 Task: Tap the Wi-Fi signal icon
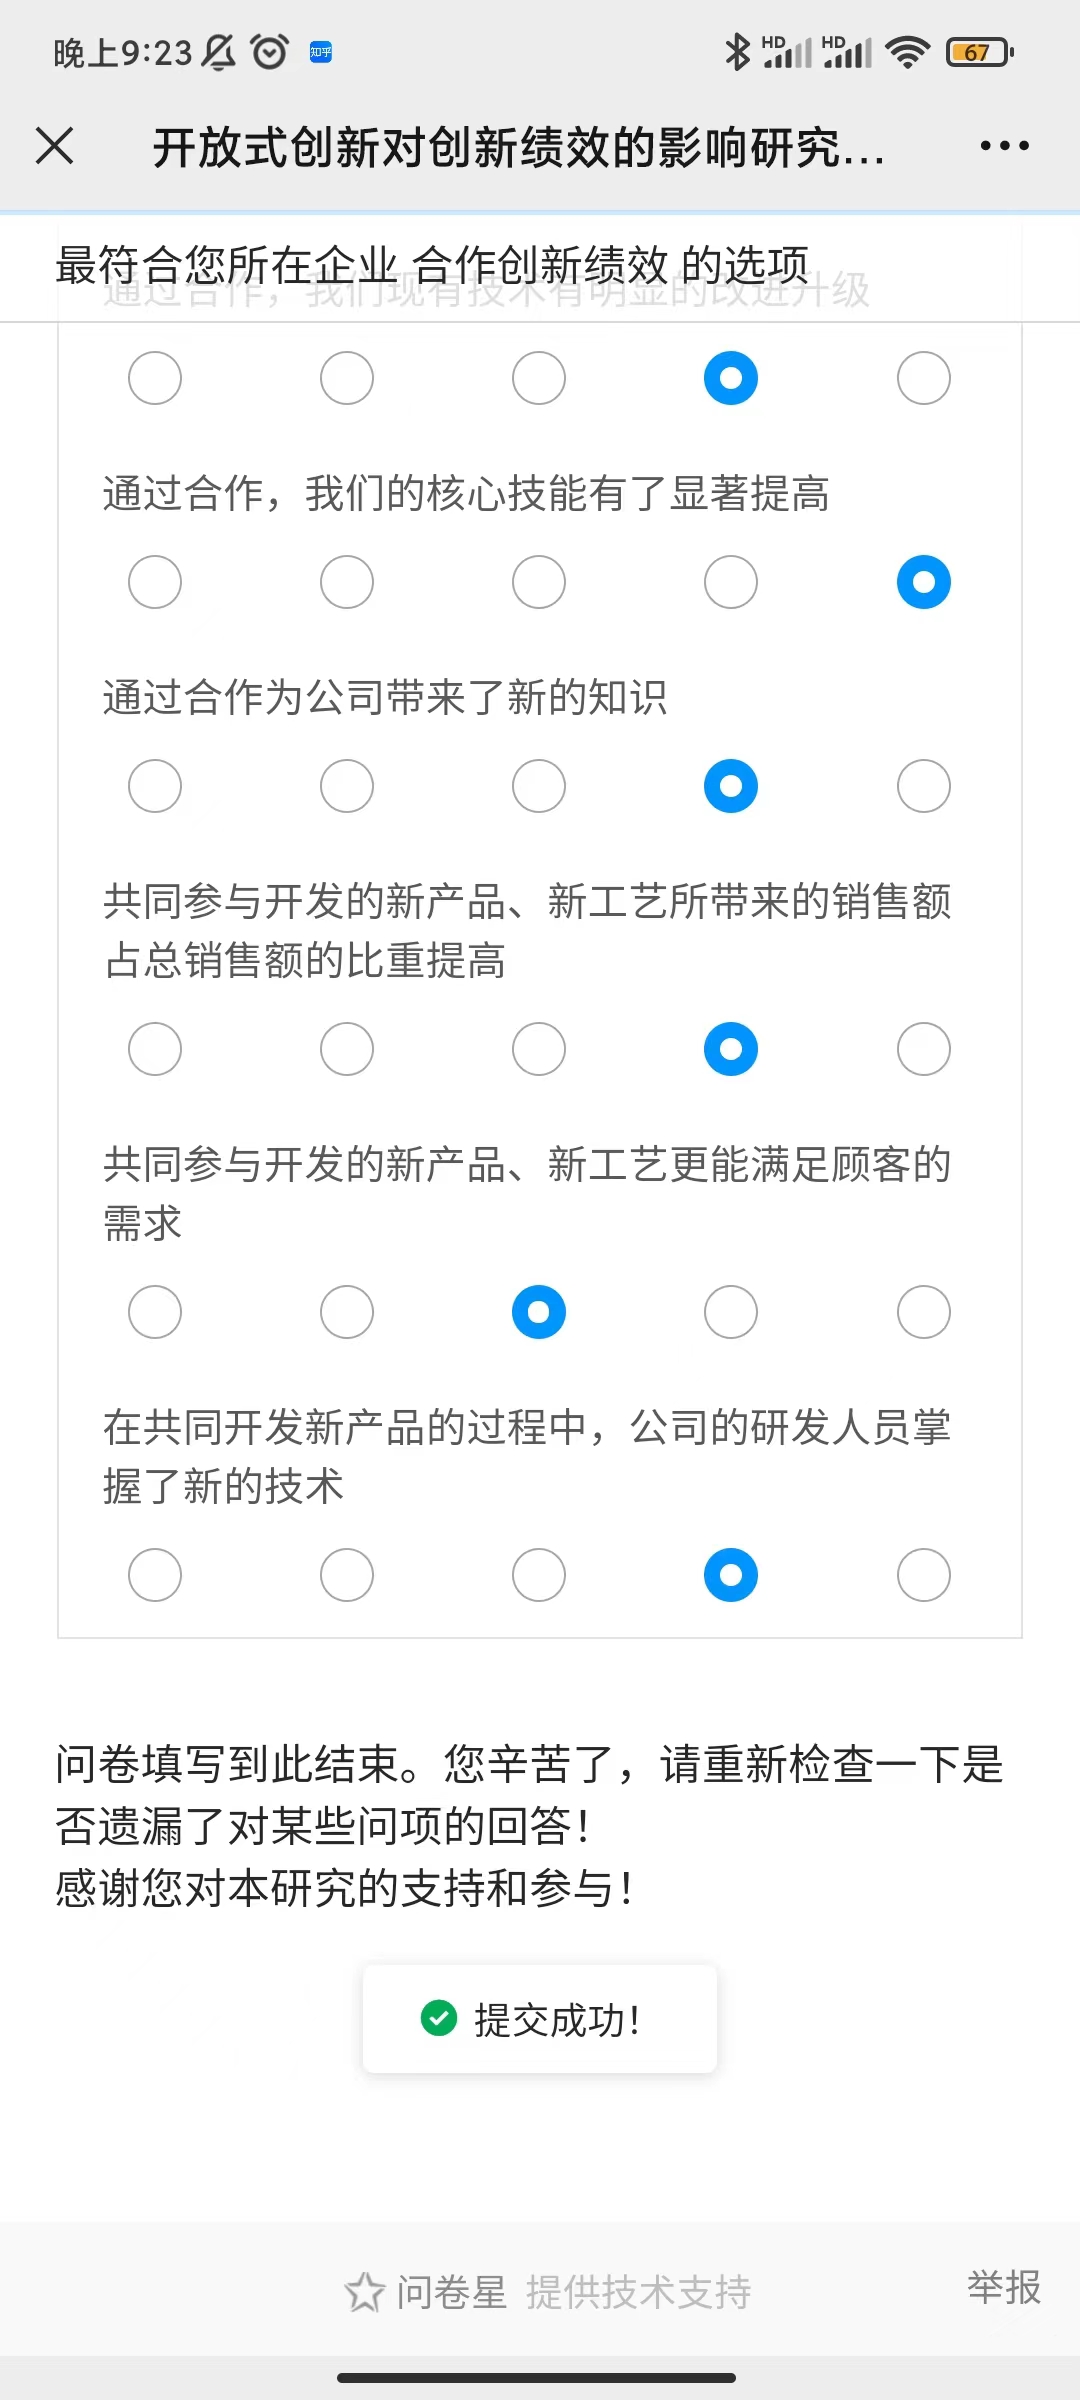(x=908, y=52)
